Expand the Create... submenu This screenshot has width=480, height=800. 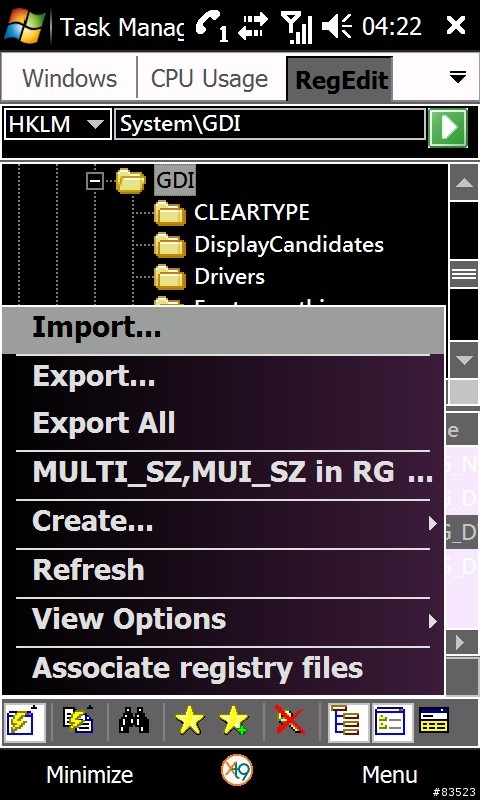[223, 522]
